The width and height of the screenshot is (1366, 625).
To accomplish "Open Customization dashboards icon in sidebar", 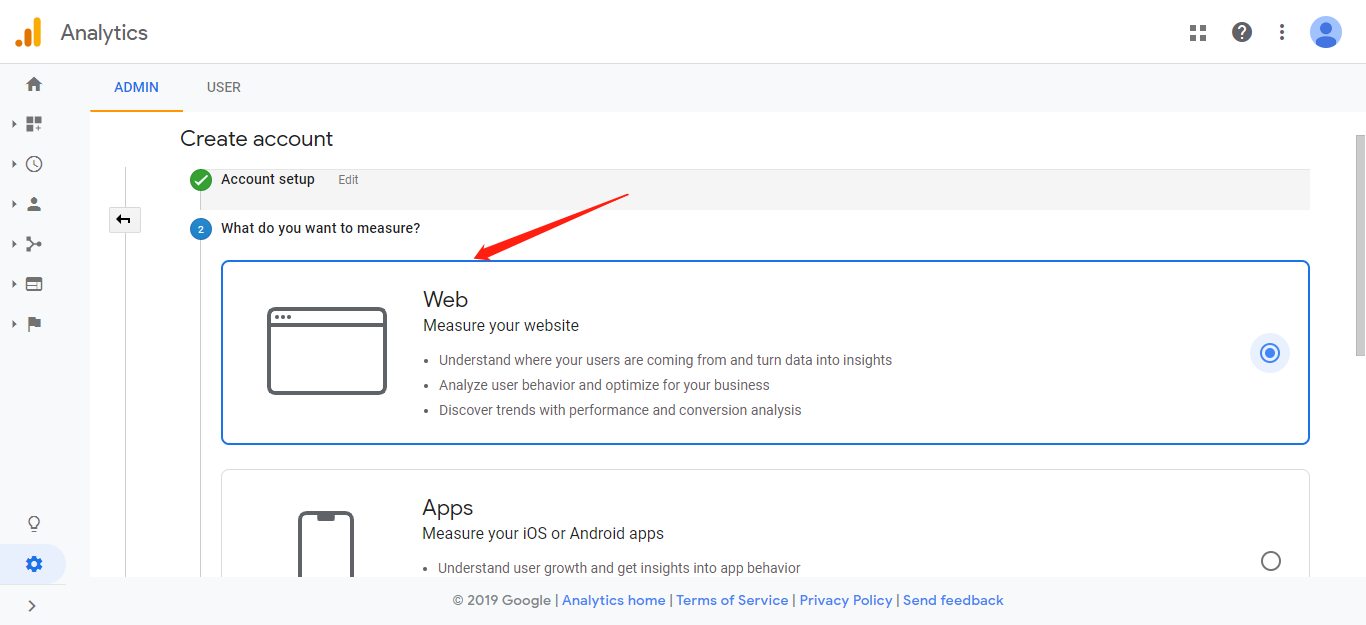I will pyautogui.click(x=34, y=124).
